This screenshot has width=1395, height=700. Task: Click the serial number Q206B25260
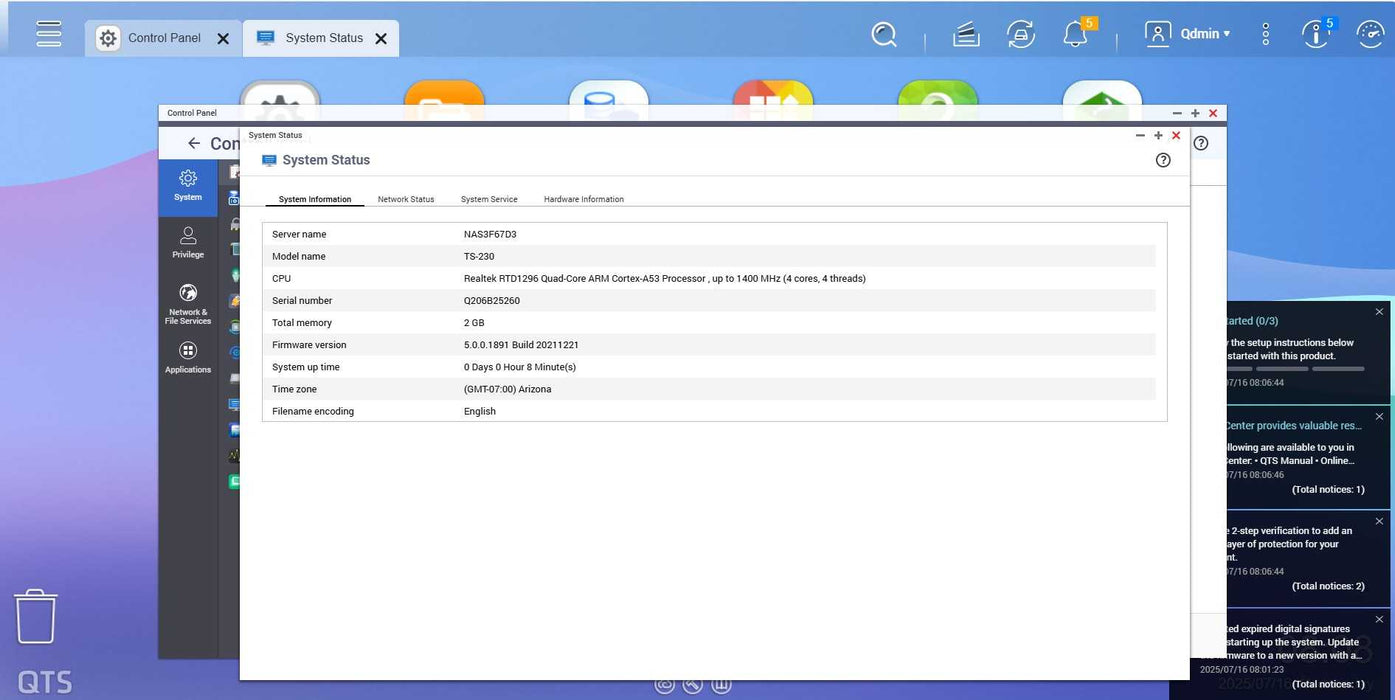[x=492, y=300]
